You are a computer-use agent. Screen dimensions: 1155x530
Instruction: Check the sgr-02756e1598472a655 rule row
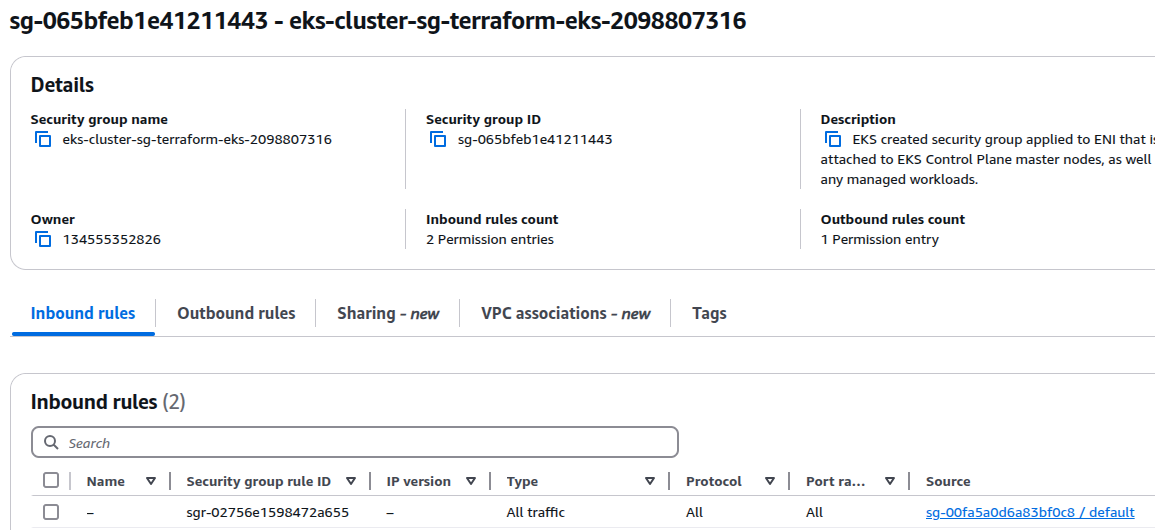tap(51, 512)
